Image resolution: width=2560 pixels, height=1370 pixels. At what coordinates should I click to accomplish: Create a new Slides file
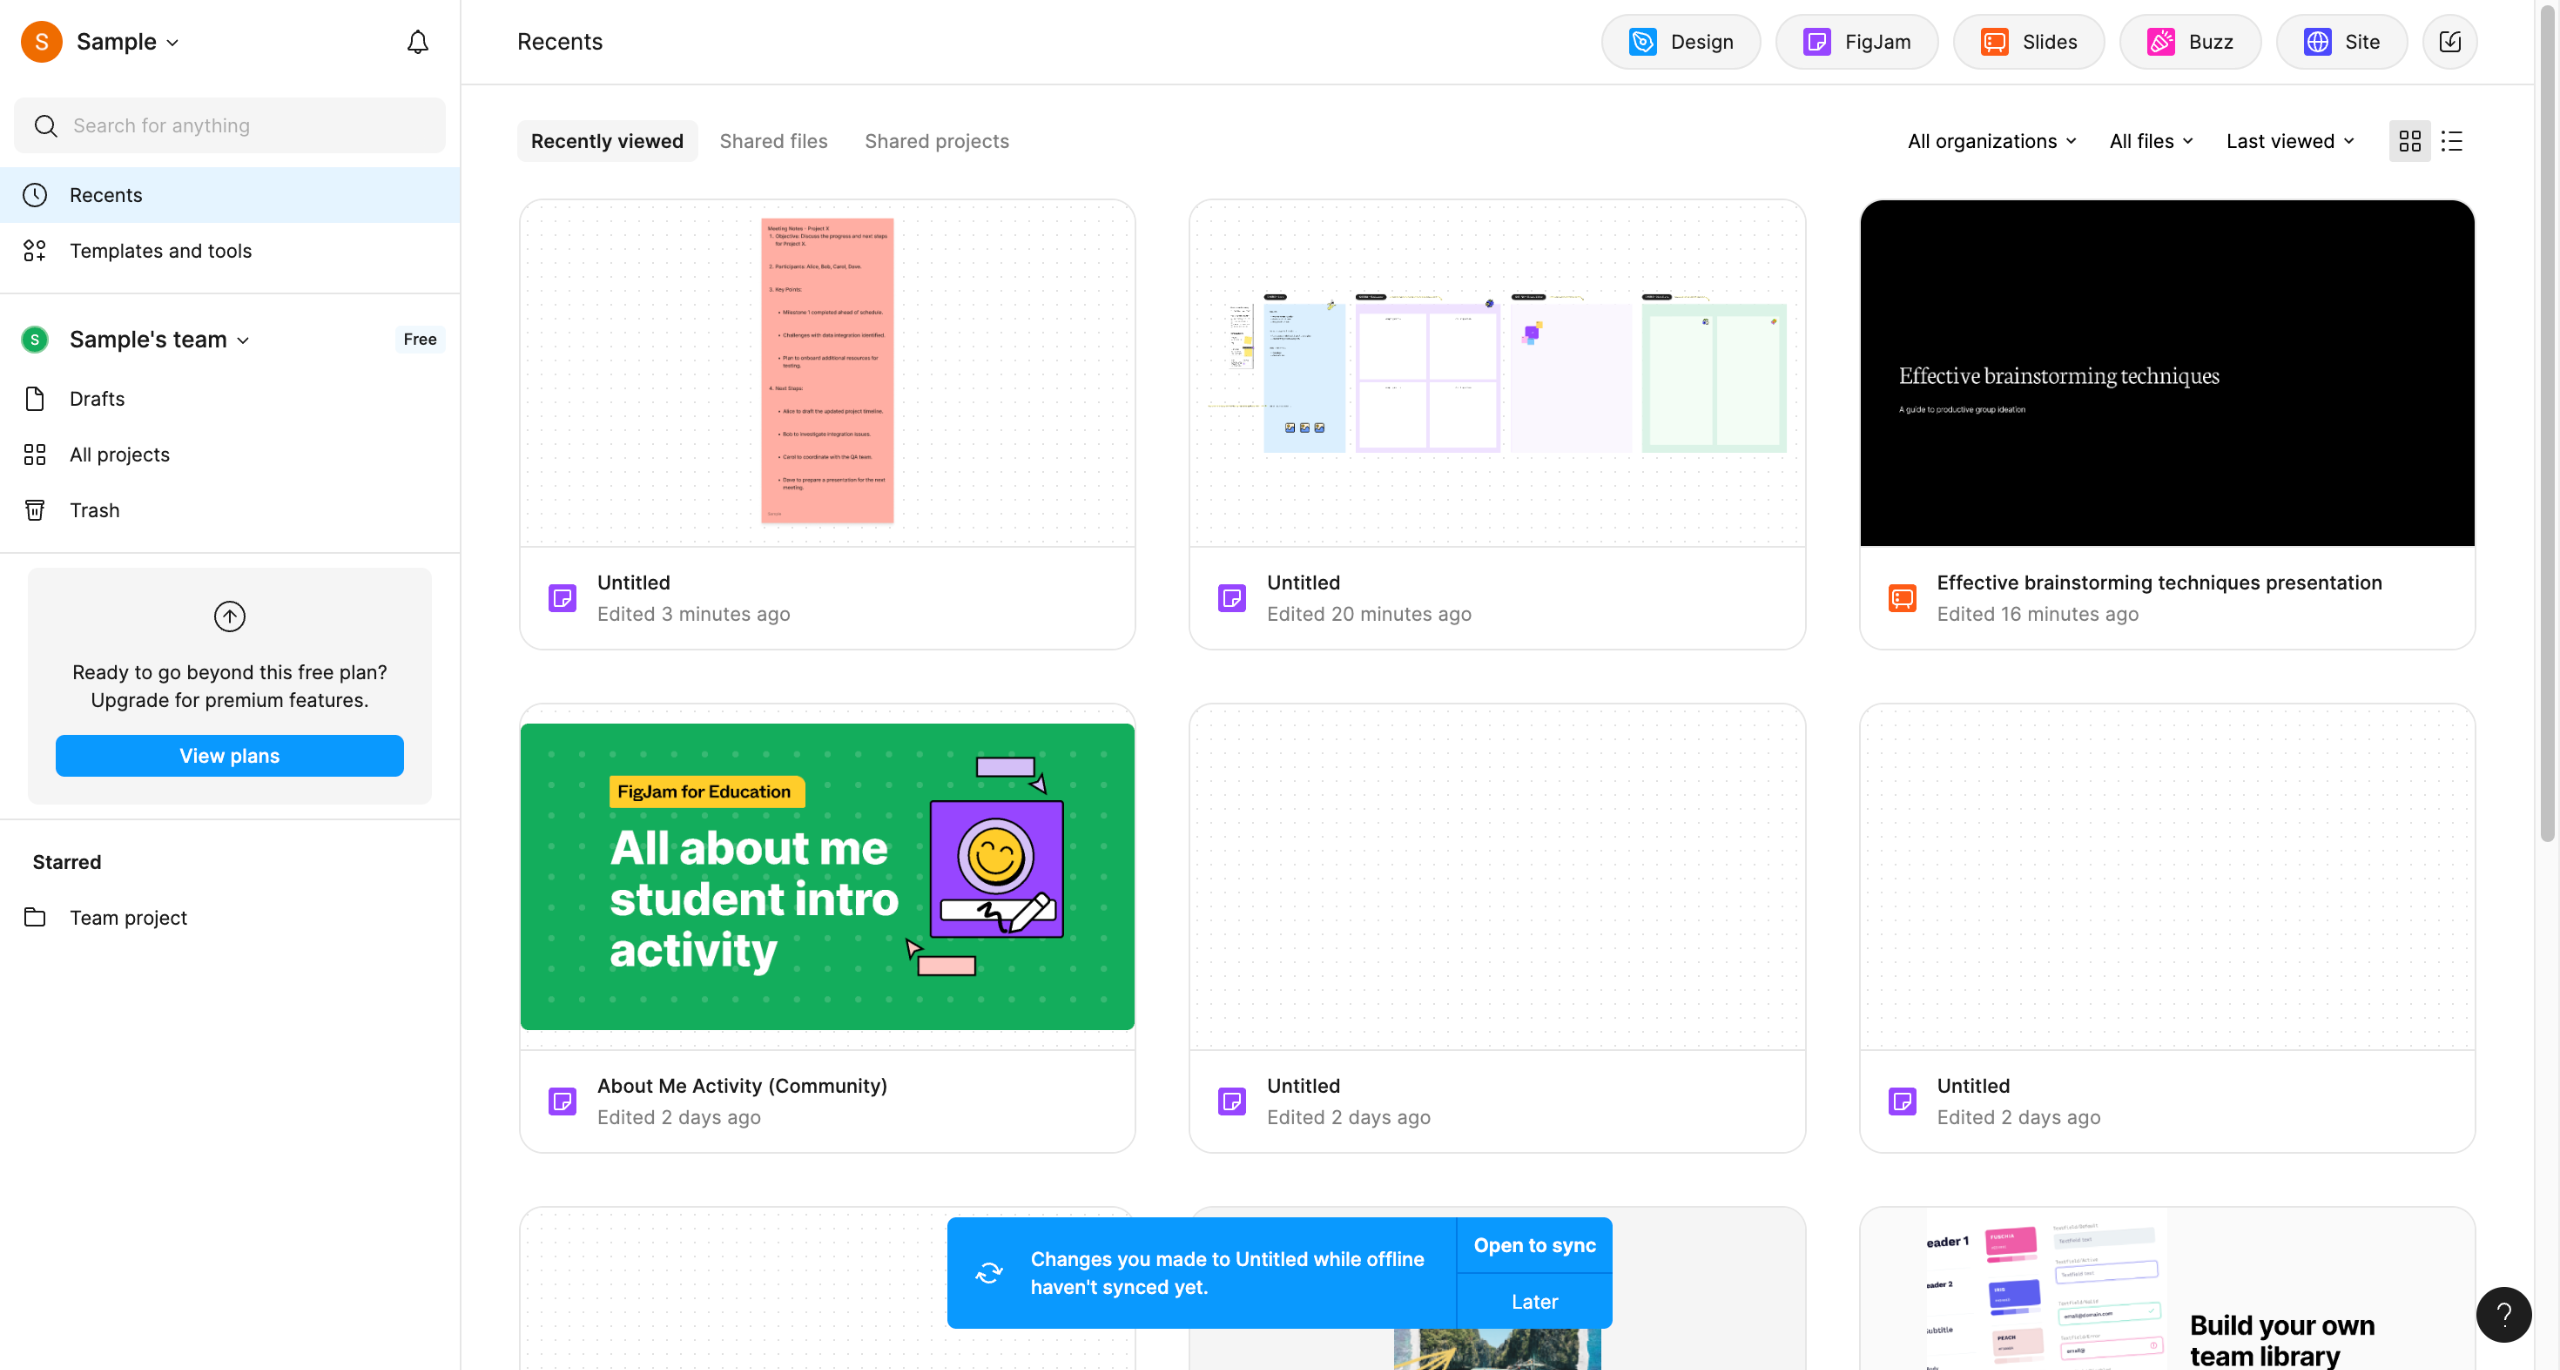pos(2028,42)
